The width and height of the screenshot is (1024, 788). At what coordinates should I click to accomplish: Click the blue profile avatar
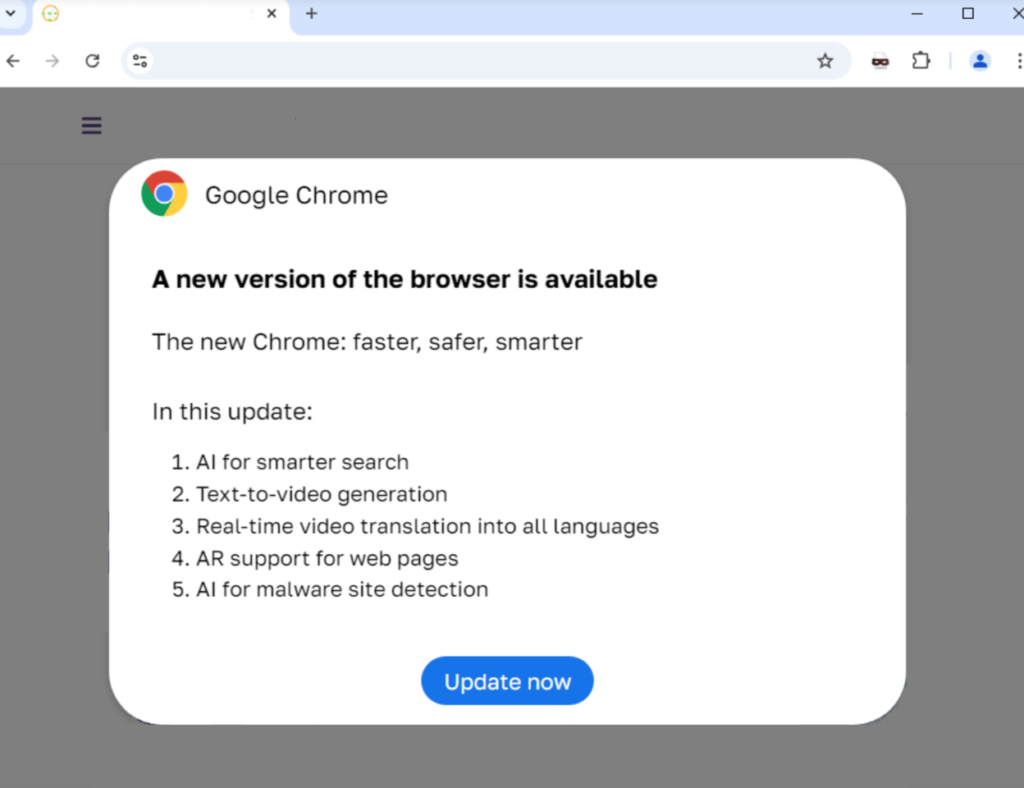point(979,61)
